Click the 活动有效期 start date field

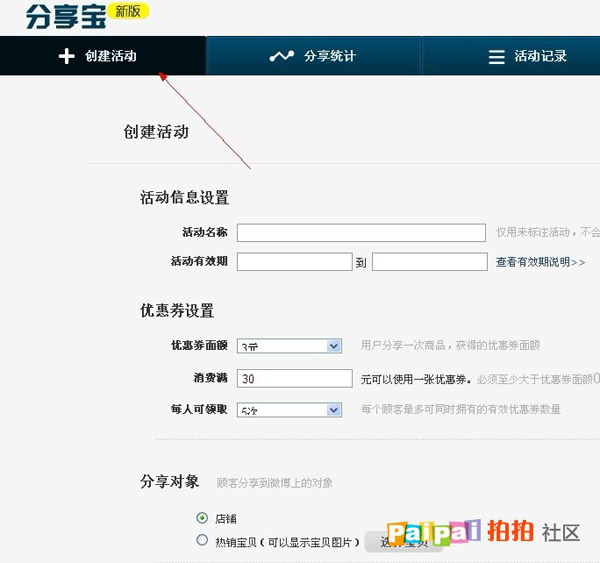click(x=294, y=262)
